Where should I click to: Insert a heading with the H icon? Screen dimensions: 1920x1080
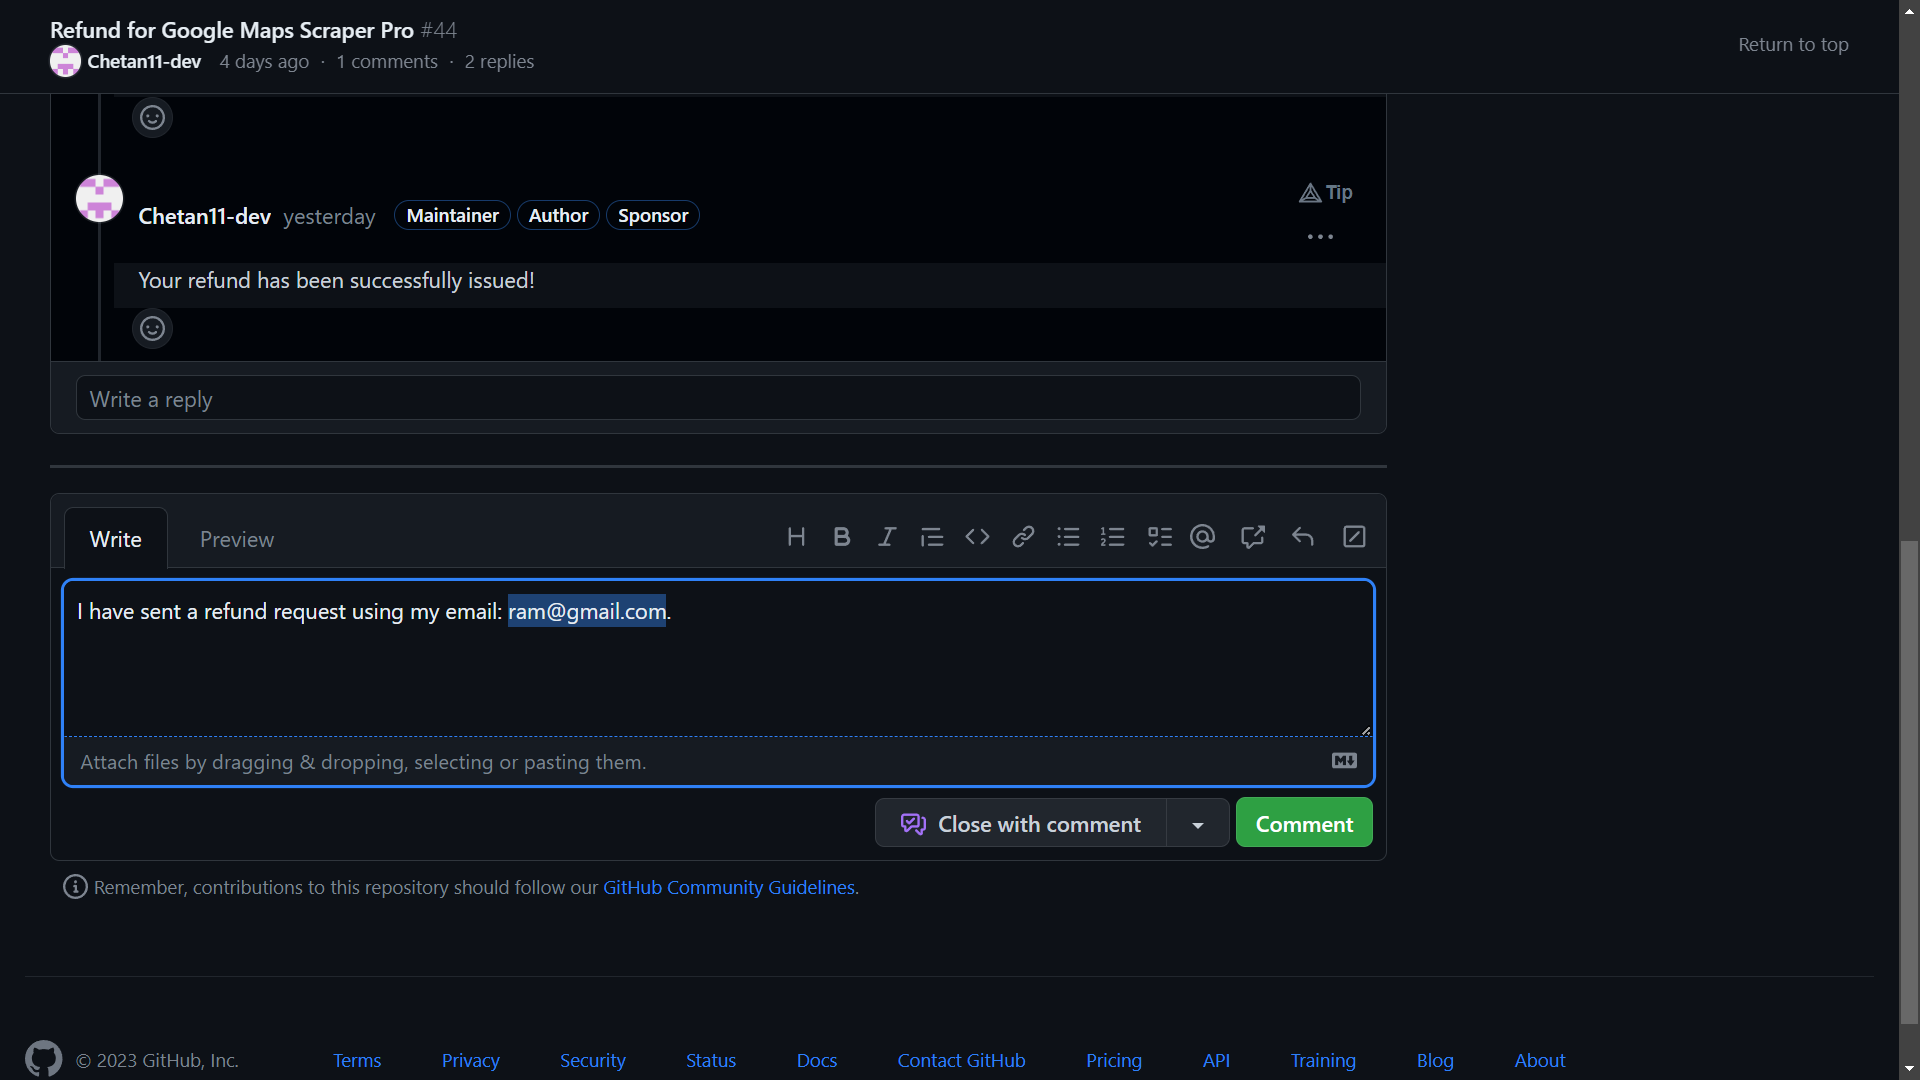[x=796, y=537]
